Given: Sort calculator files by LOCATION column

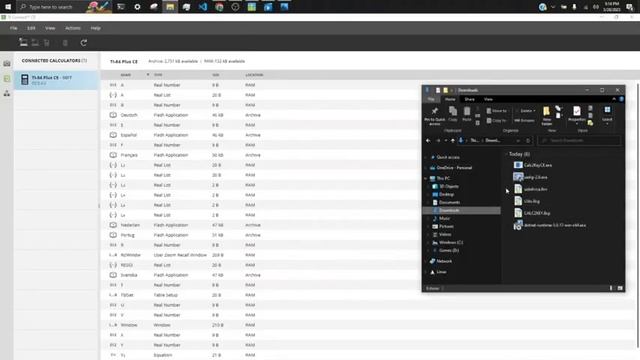Looking at the screenshot, I should pyautogui.click(x=254, y=75).
